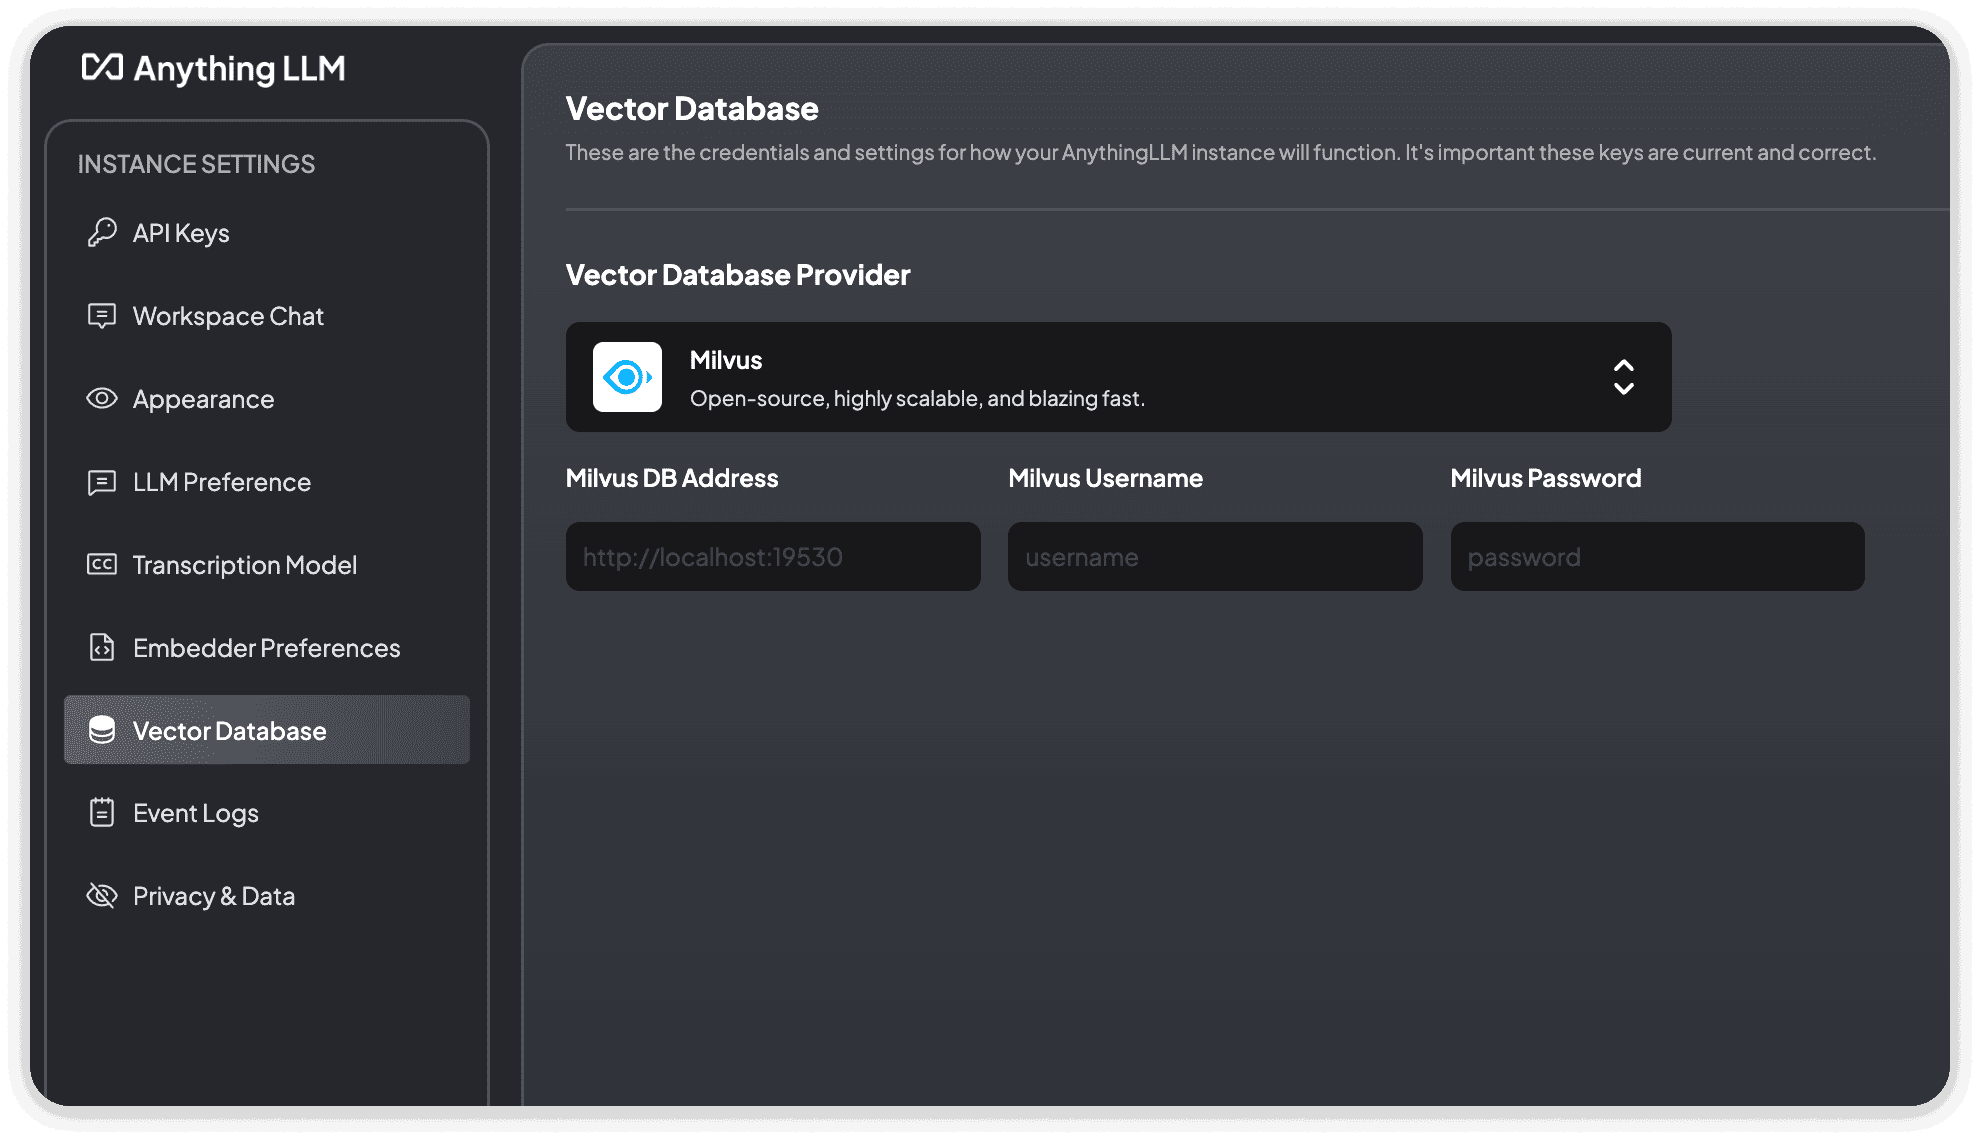Open the Privacy & Data section
This screenshot has height=1140, width=1980.
pos(213,895)
